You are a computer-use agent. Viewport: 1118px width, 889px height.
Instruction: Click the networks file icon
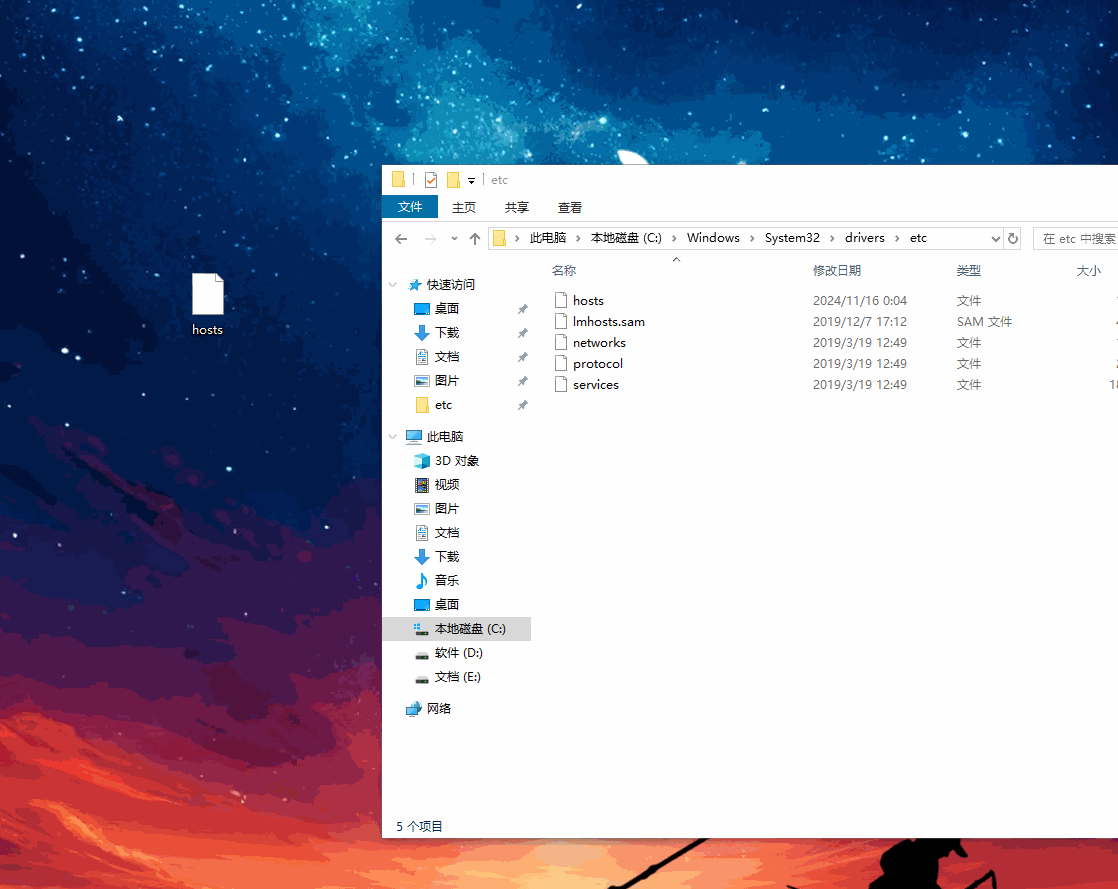click(x=561, y=343)
